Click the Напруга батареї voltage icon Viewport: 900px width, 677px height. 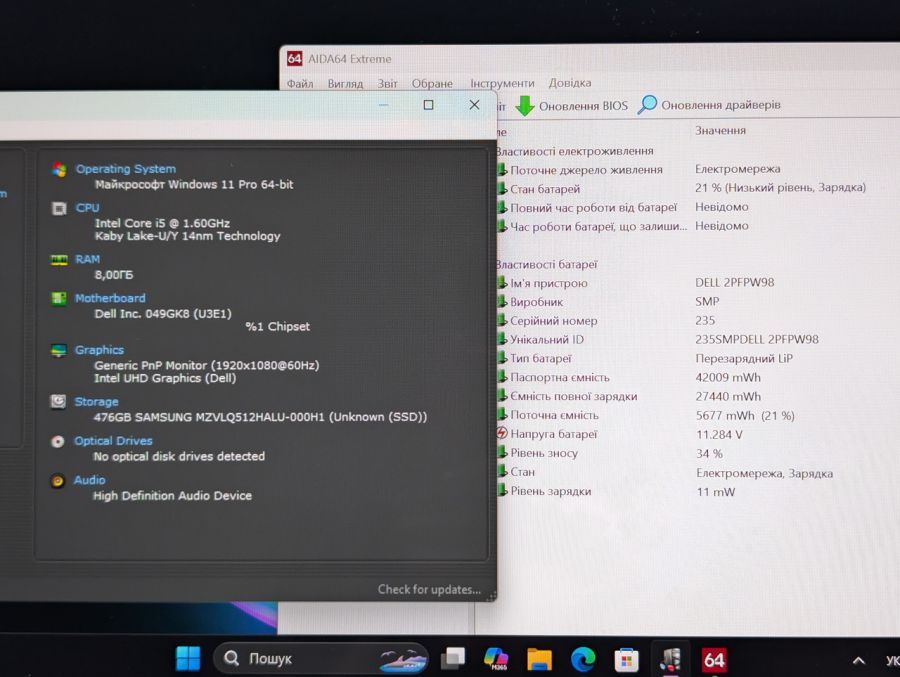click(x=502, y=434)
